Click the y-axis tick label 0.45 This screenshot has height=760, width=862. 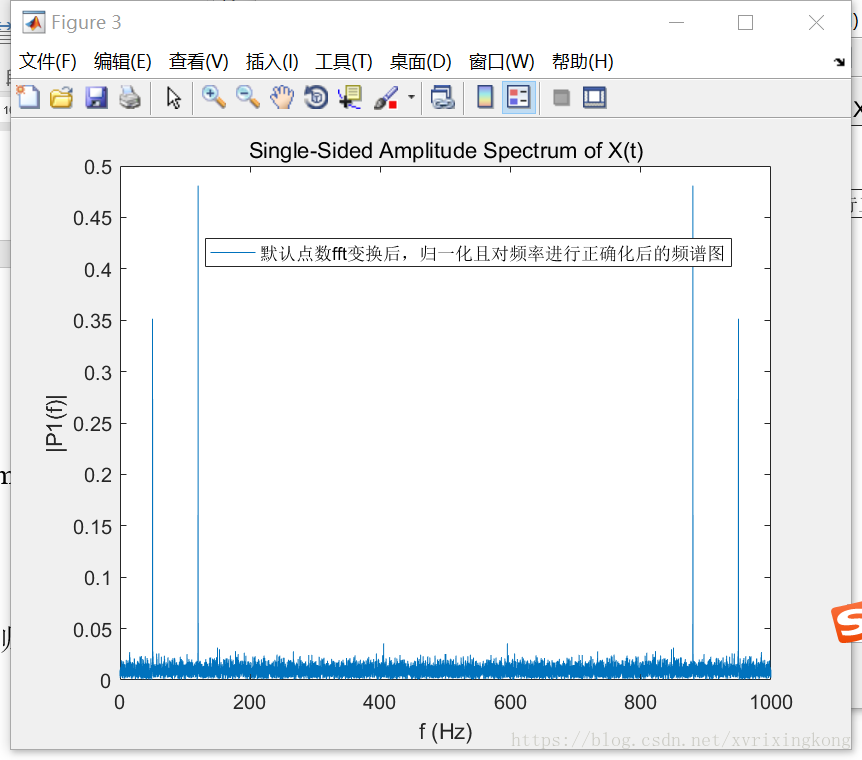(x=92, y=218)
